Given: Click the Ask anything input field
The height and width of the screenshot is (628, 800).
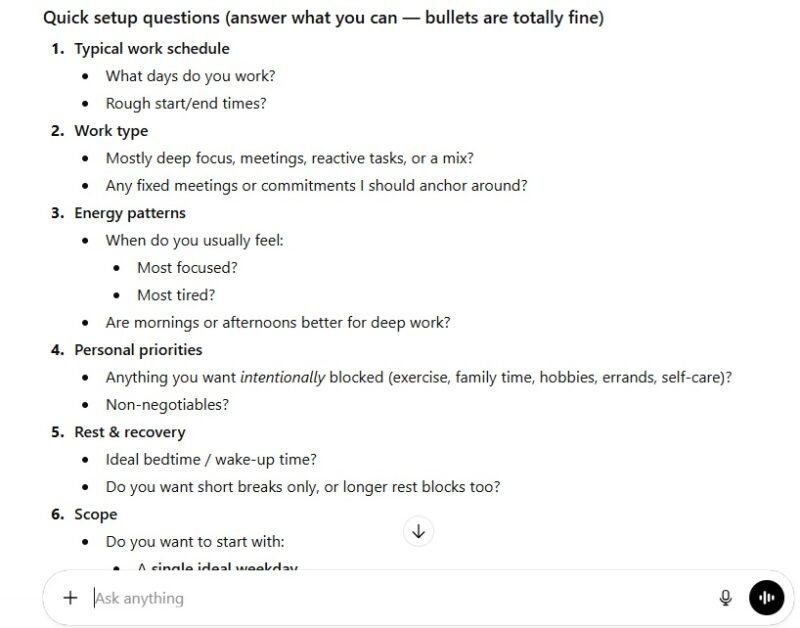Looking at the screenshot, I should click(x=300, y=597).
